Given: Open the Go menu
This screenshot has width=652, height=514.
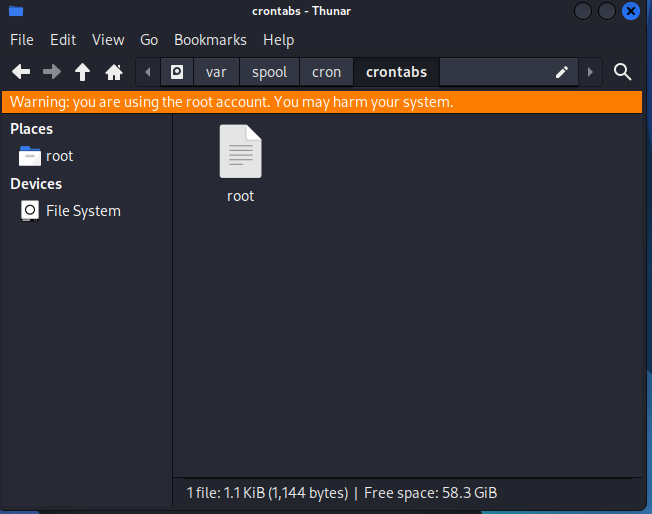Looking at the screenshot, I should pos(149,40).
